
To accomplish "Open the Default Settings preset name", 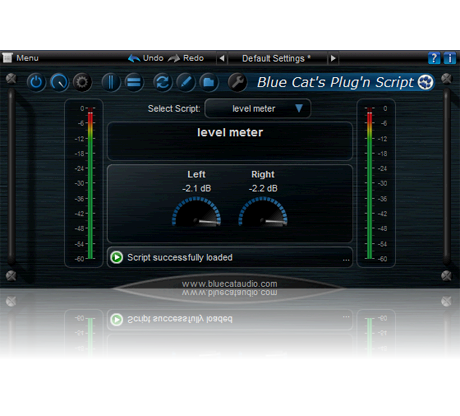I will (x=276, y=59).
